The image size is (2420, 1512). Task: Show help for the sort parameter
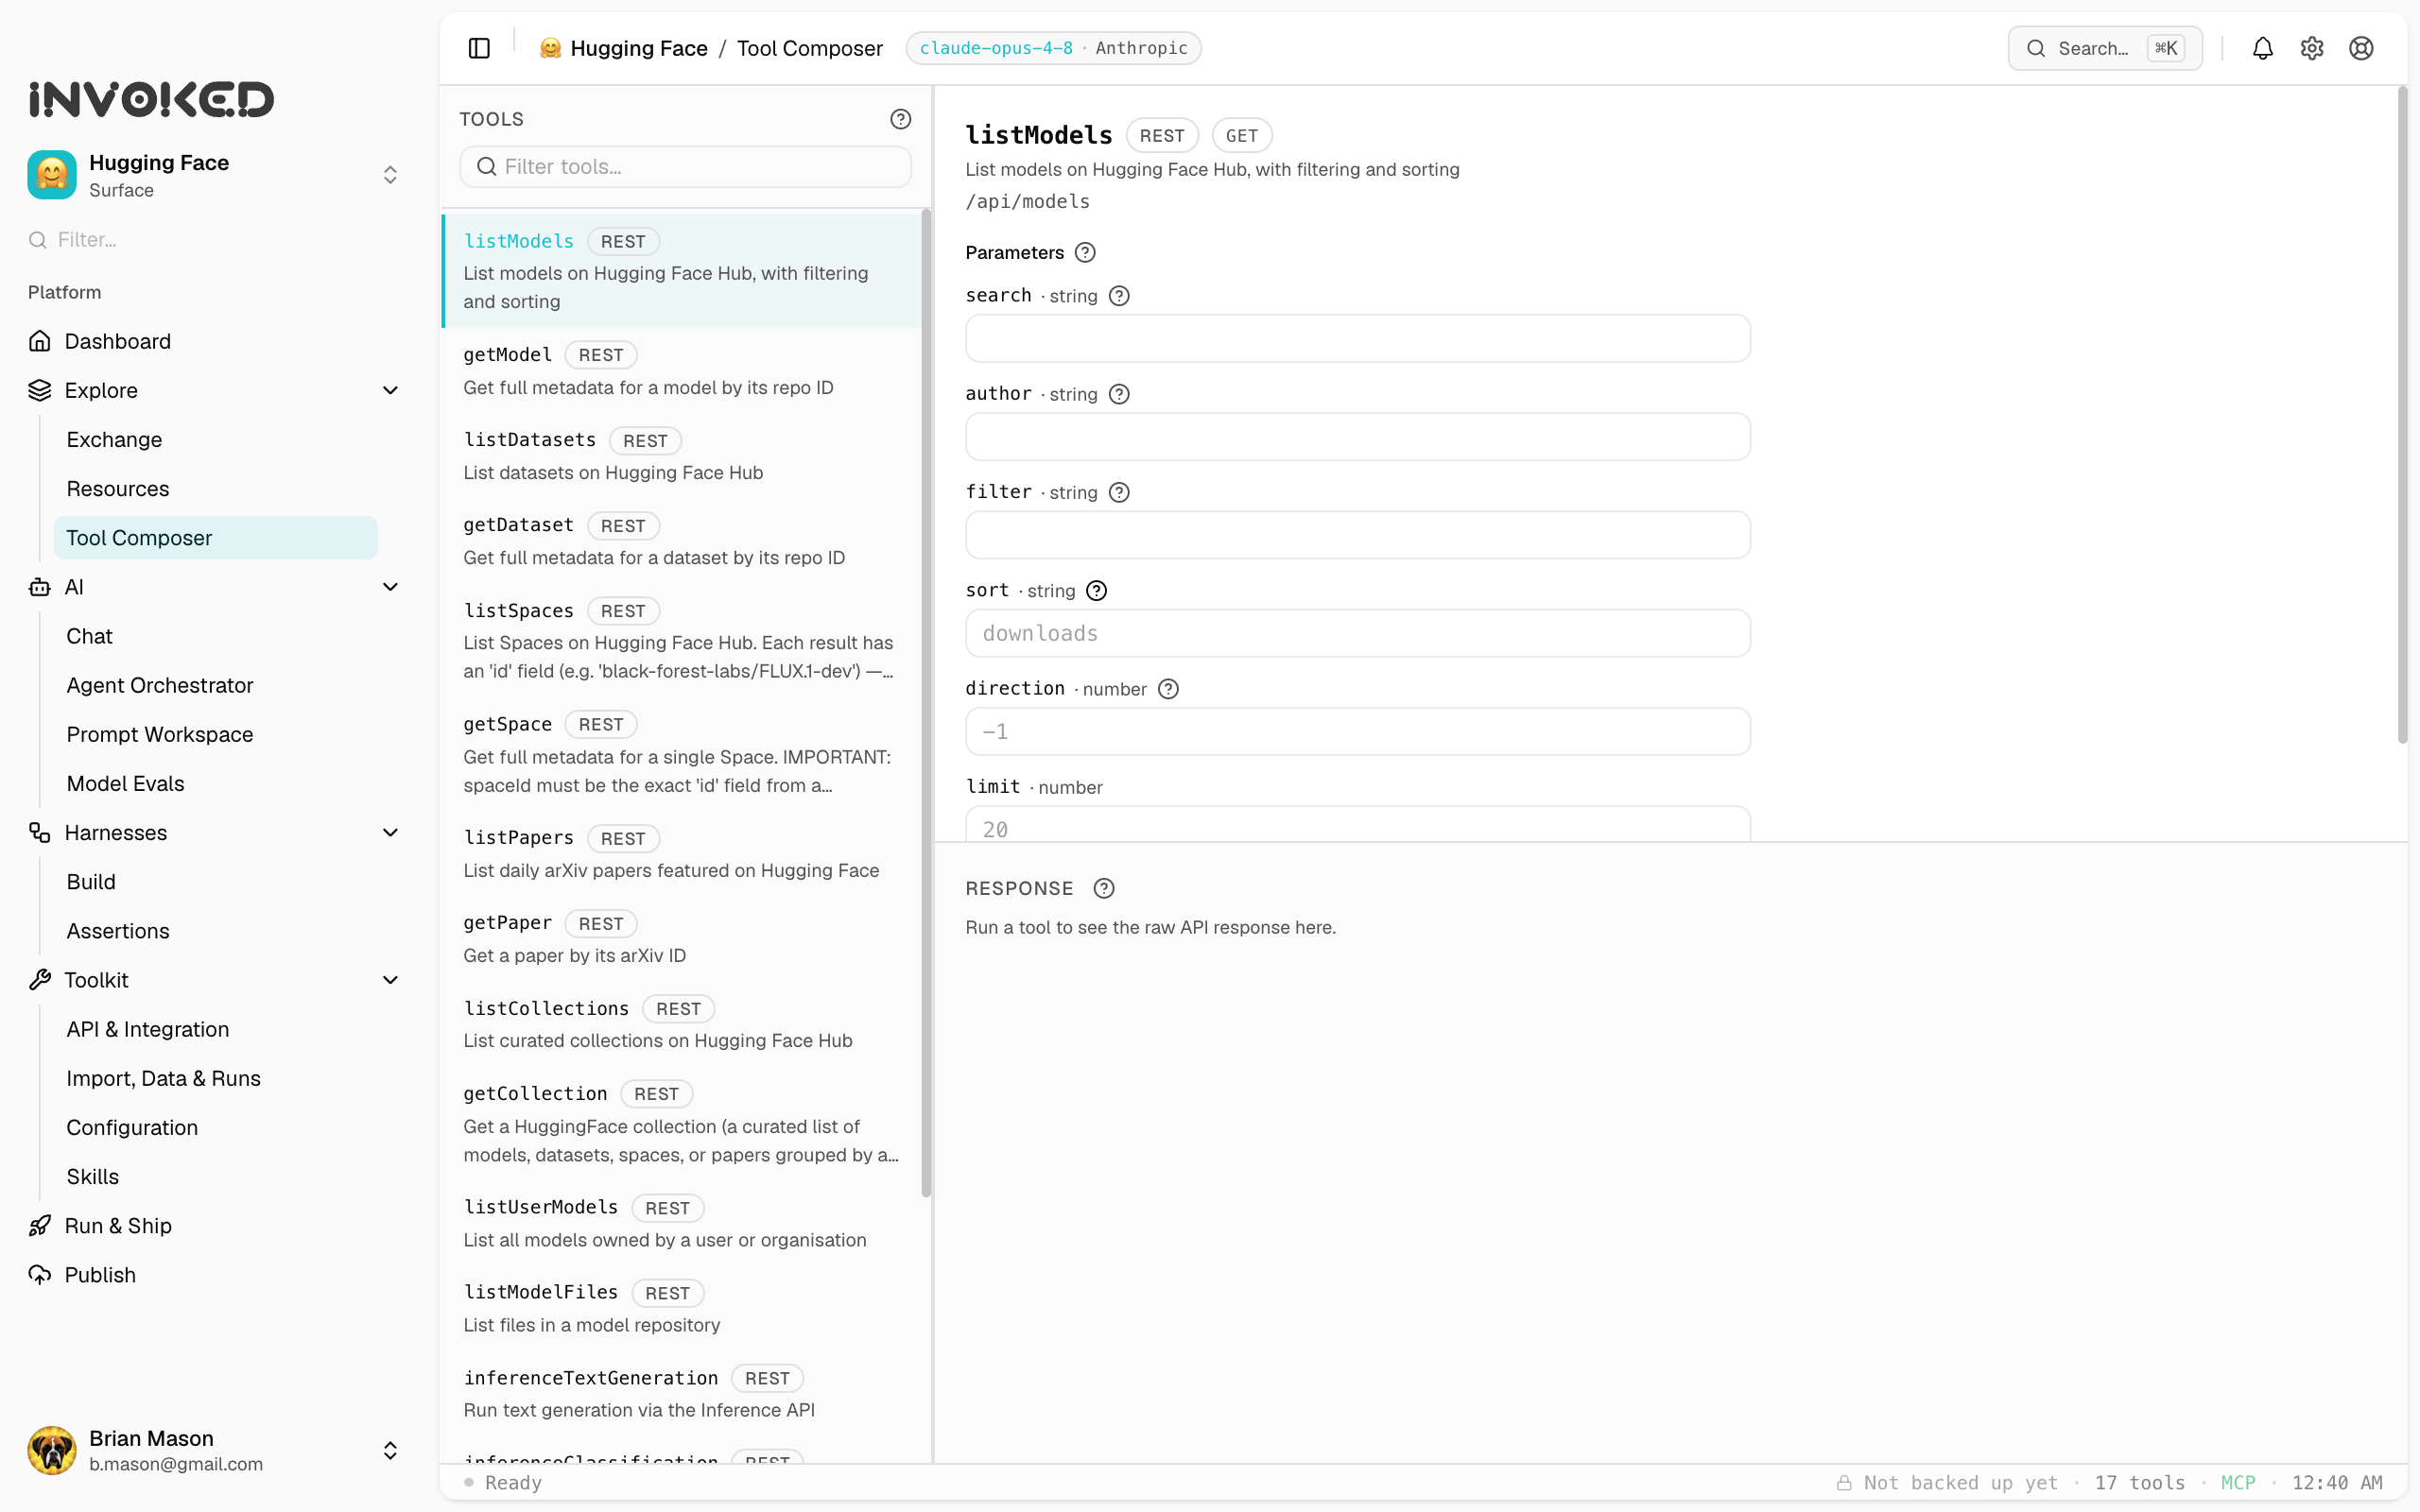tap(1096, 591)
